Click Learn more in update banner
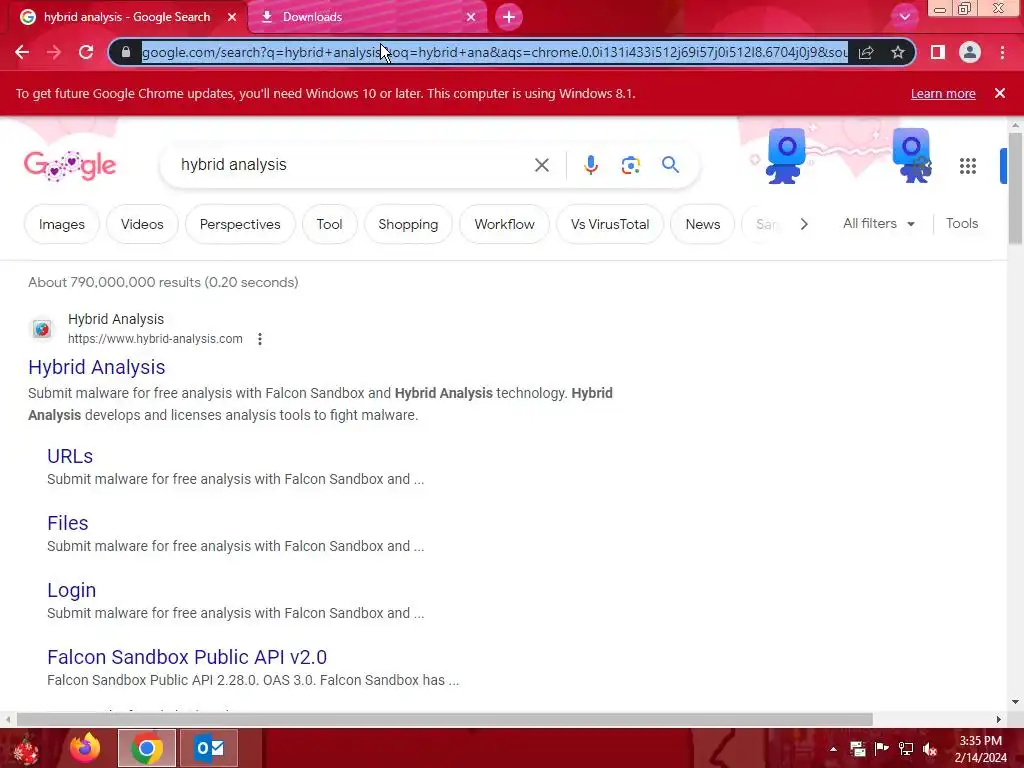Image resolution: width=1024 pixels, height=768 pixels. coord(943,93)
